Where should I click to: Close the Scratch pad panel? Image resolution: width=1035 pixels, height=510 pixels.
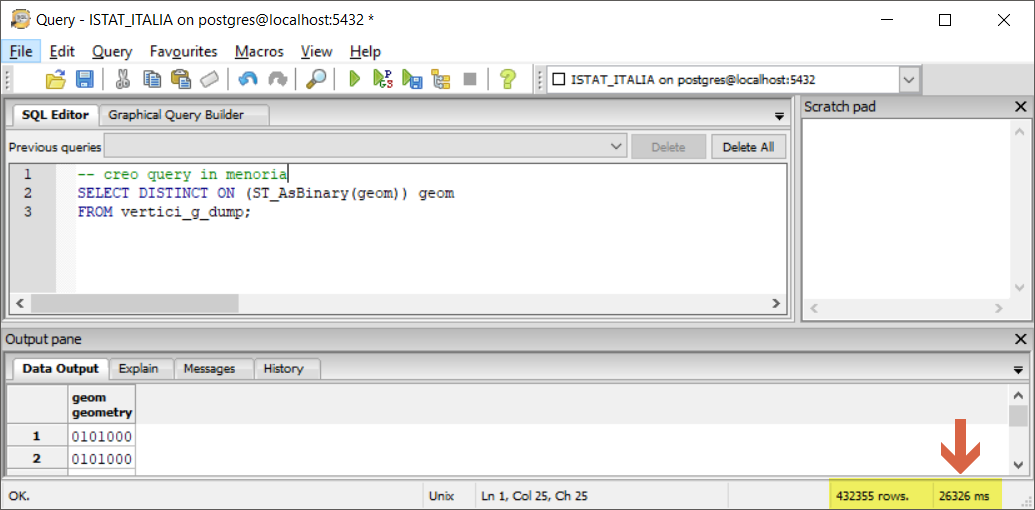tap(1020, 107)
